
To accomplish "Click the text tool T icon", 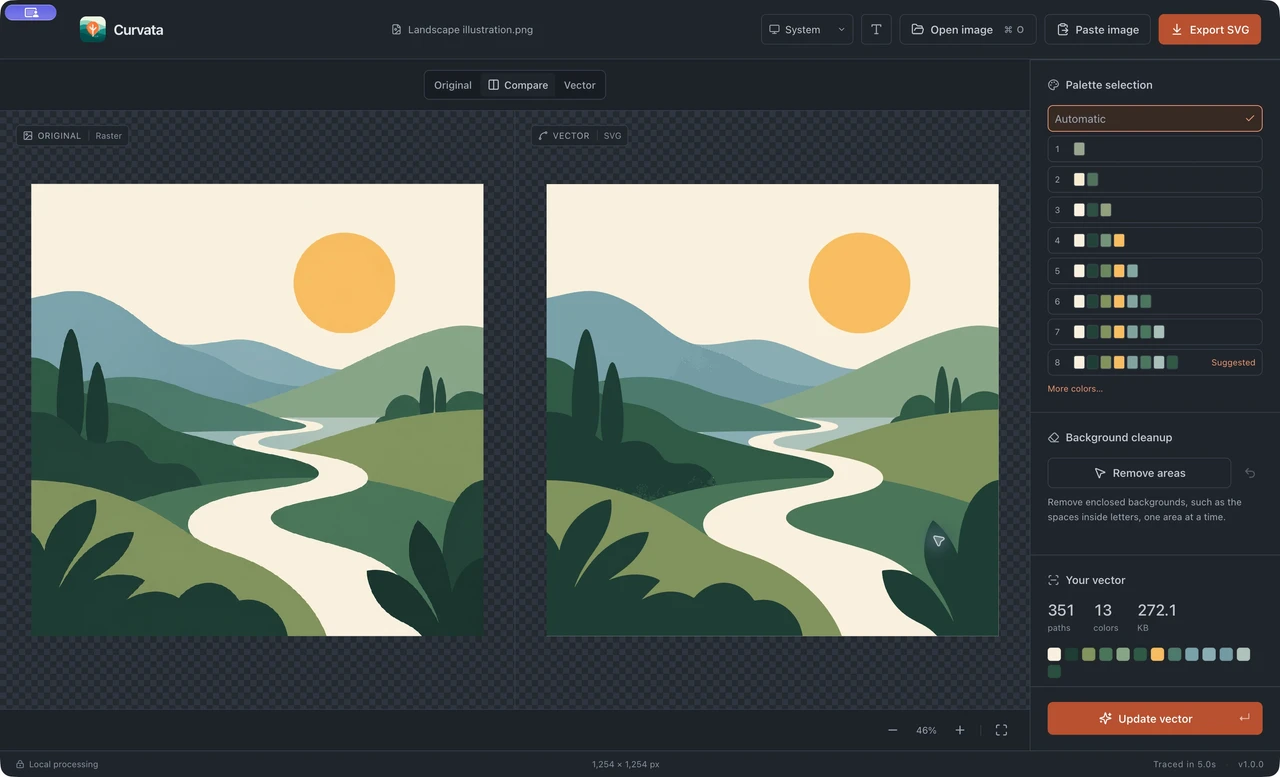I will point(876,29).
